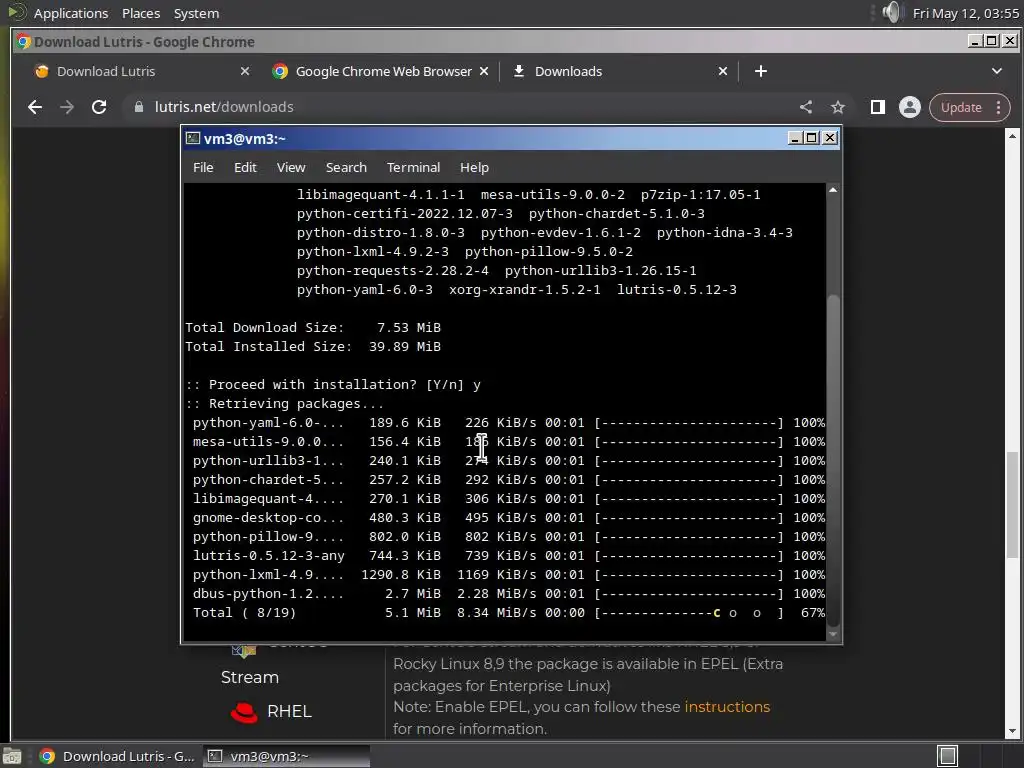The height and width of the screenshot is (768, 1024).
Task: Click Chrome's forward arrow
Action: click(67, 107)
